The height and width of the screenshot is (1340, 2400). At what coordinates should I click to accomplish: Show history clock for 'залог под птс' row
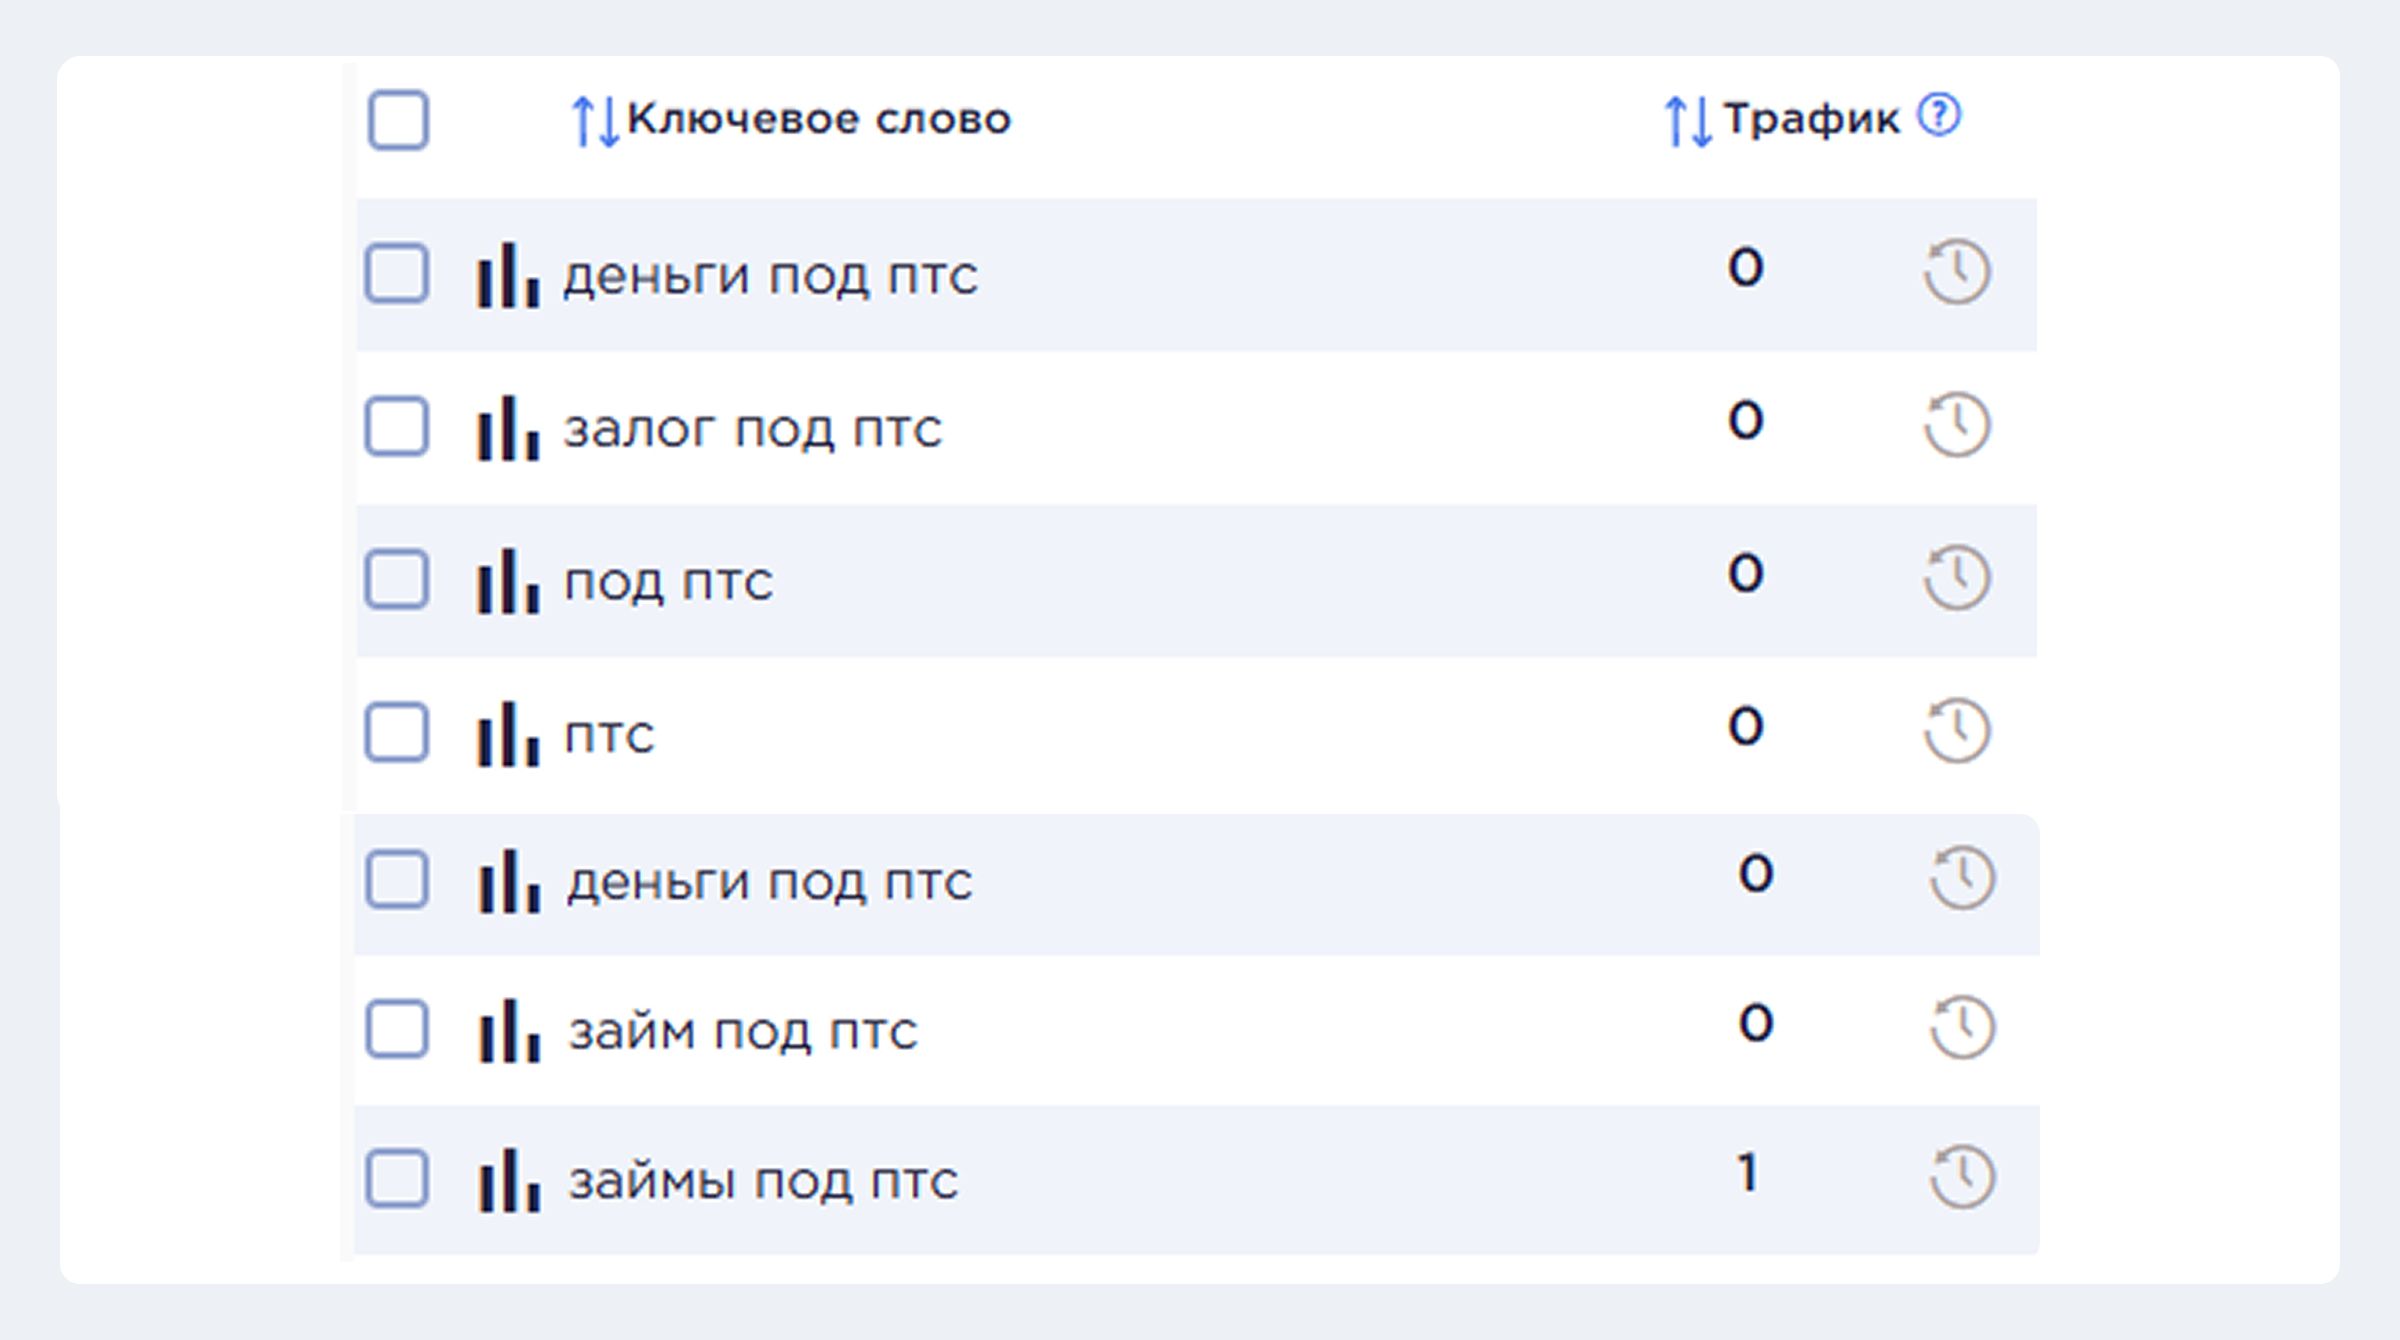coord(1957,425)
